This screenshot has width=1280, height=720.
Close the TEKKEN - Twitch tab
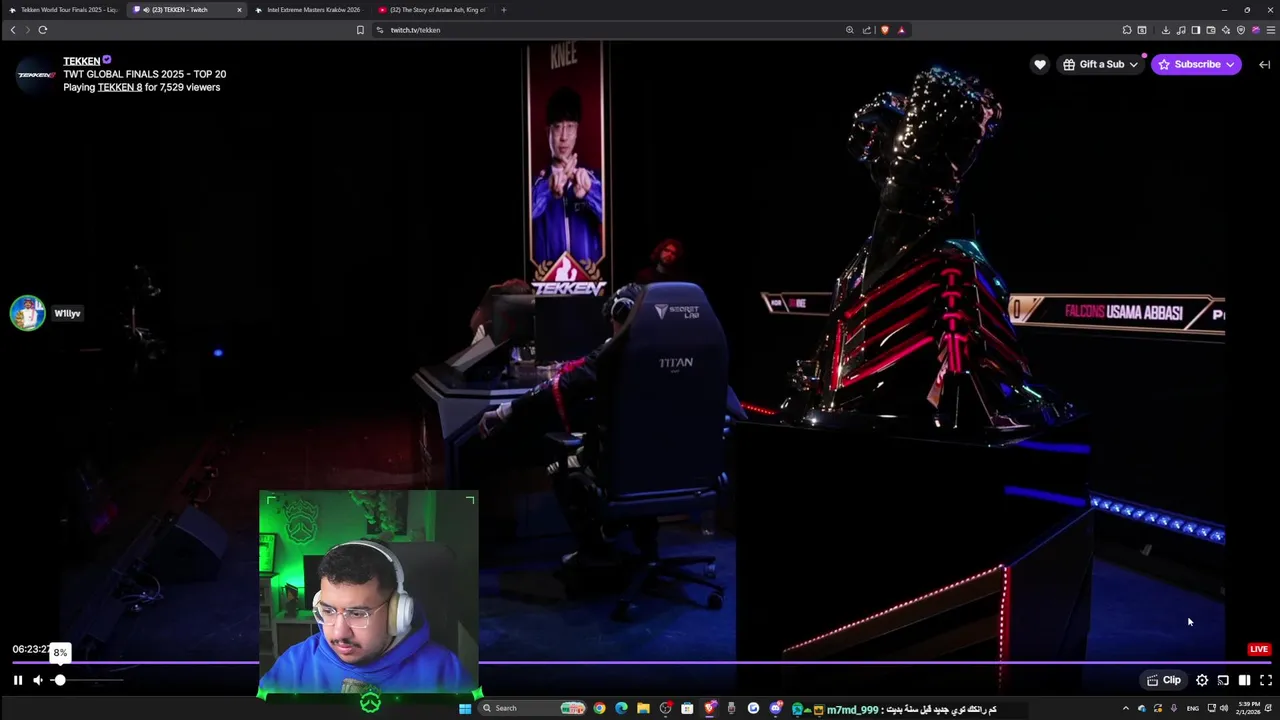239,10
